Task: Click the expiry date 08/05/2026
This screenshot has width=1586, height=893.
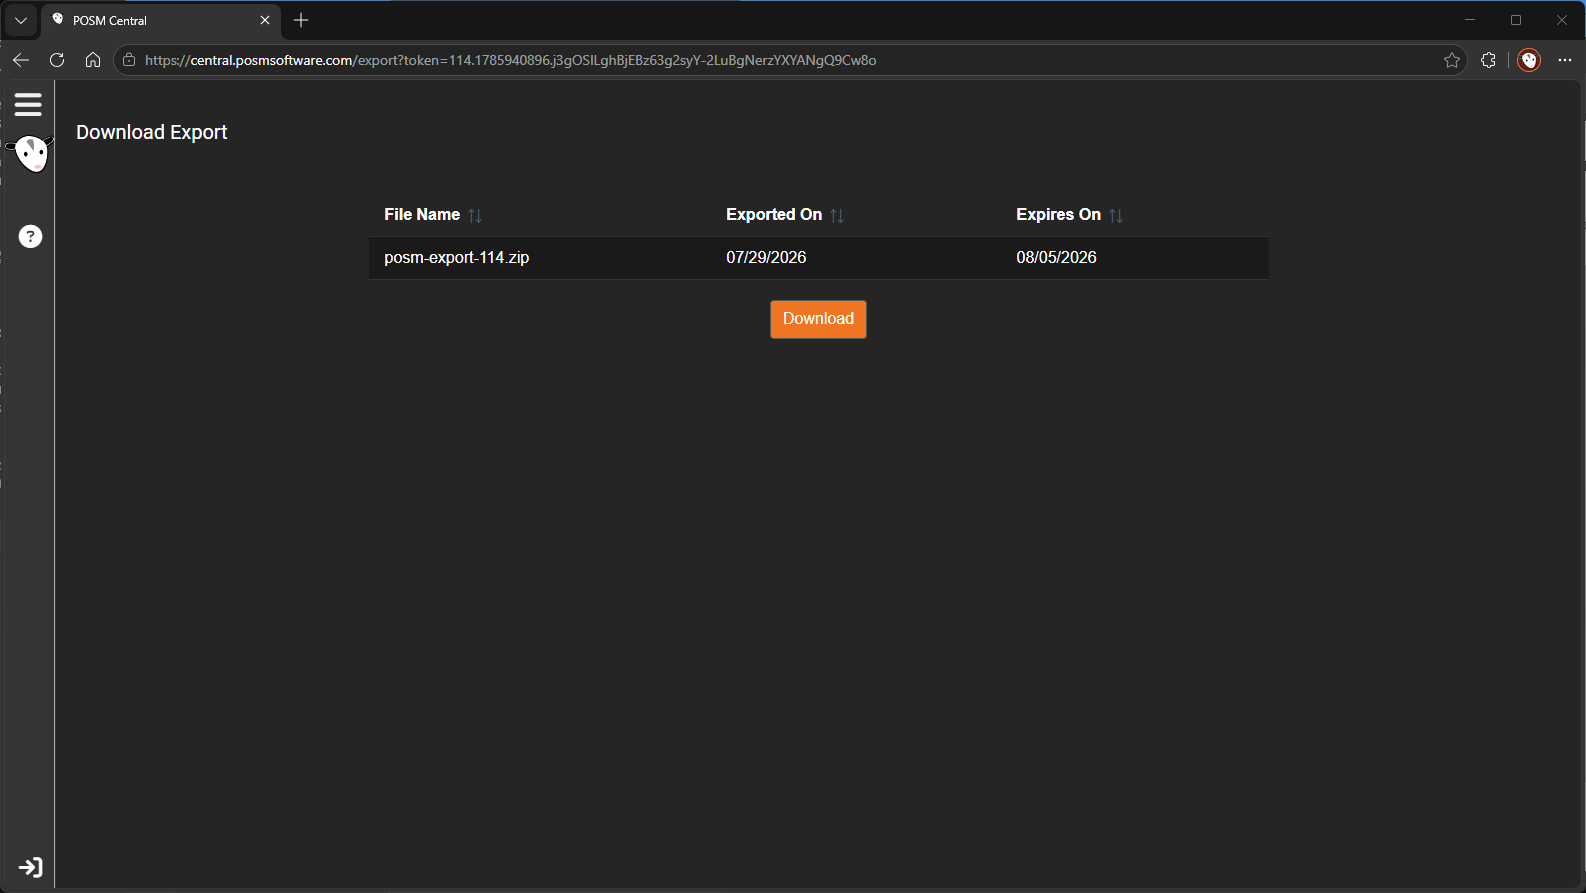Action: coord(1056,257)
